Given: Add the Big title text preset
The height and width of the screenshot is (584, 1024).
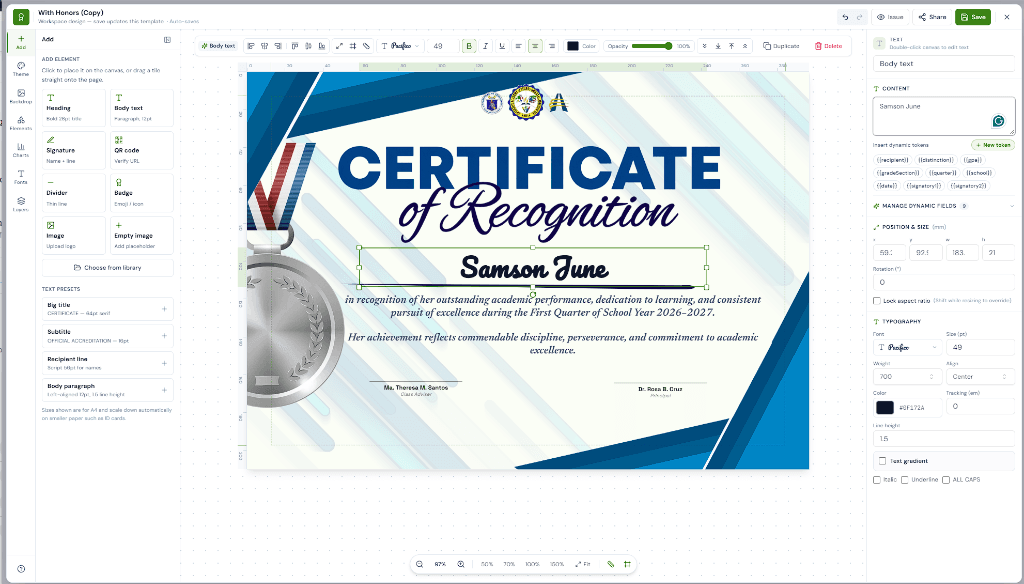Looking at the screenshot, I should (x=108, y=309).
